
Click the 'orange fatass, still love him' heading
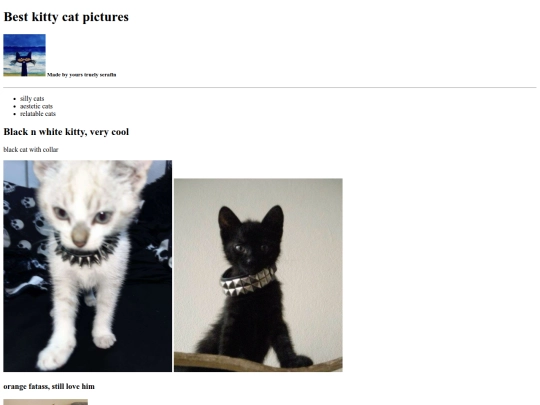click(49, 386)
